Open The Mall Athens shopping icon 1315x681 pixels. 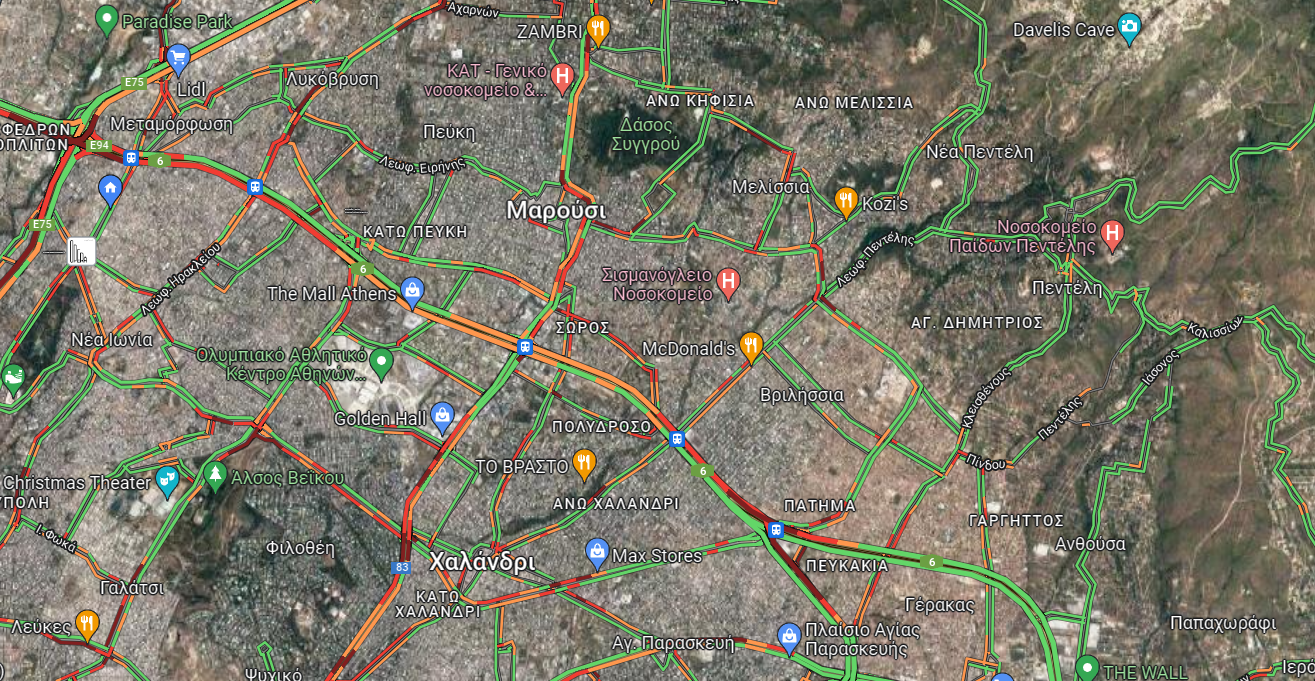[x=411, y=291]
